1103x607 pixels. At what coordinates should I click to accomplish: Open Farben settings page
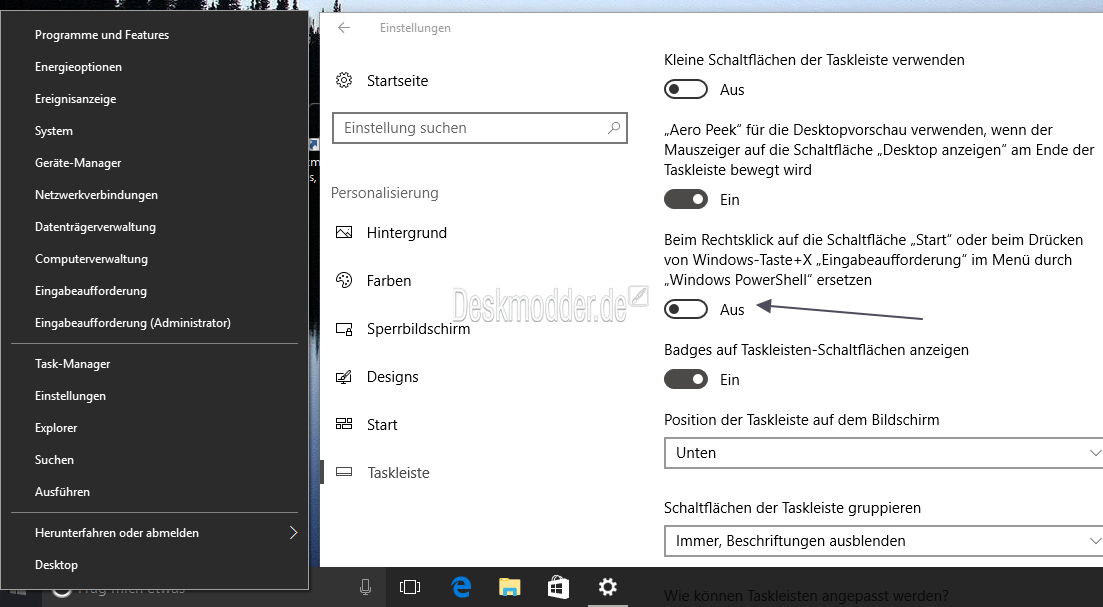pos(389,281)
